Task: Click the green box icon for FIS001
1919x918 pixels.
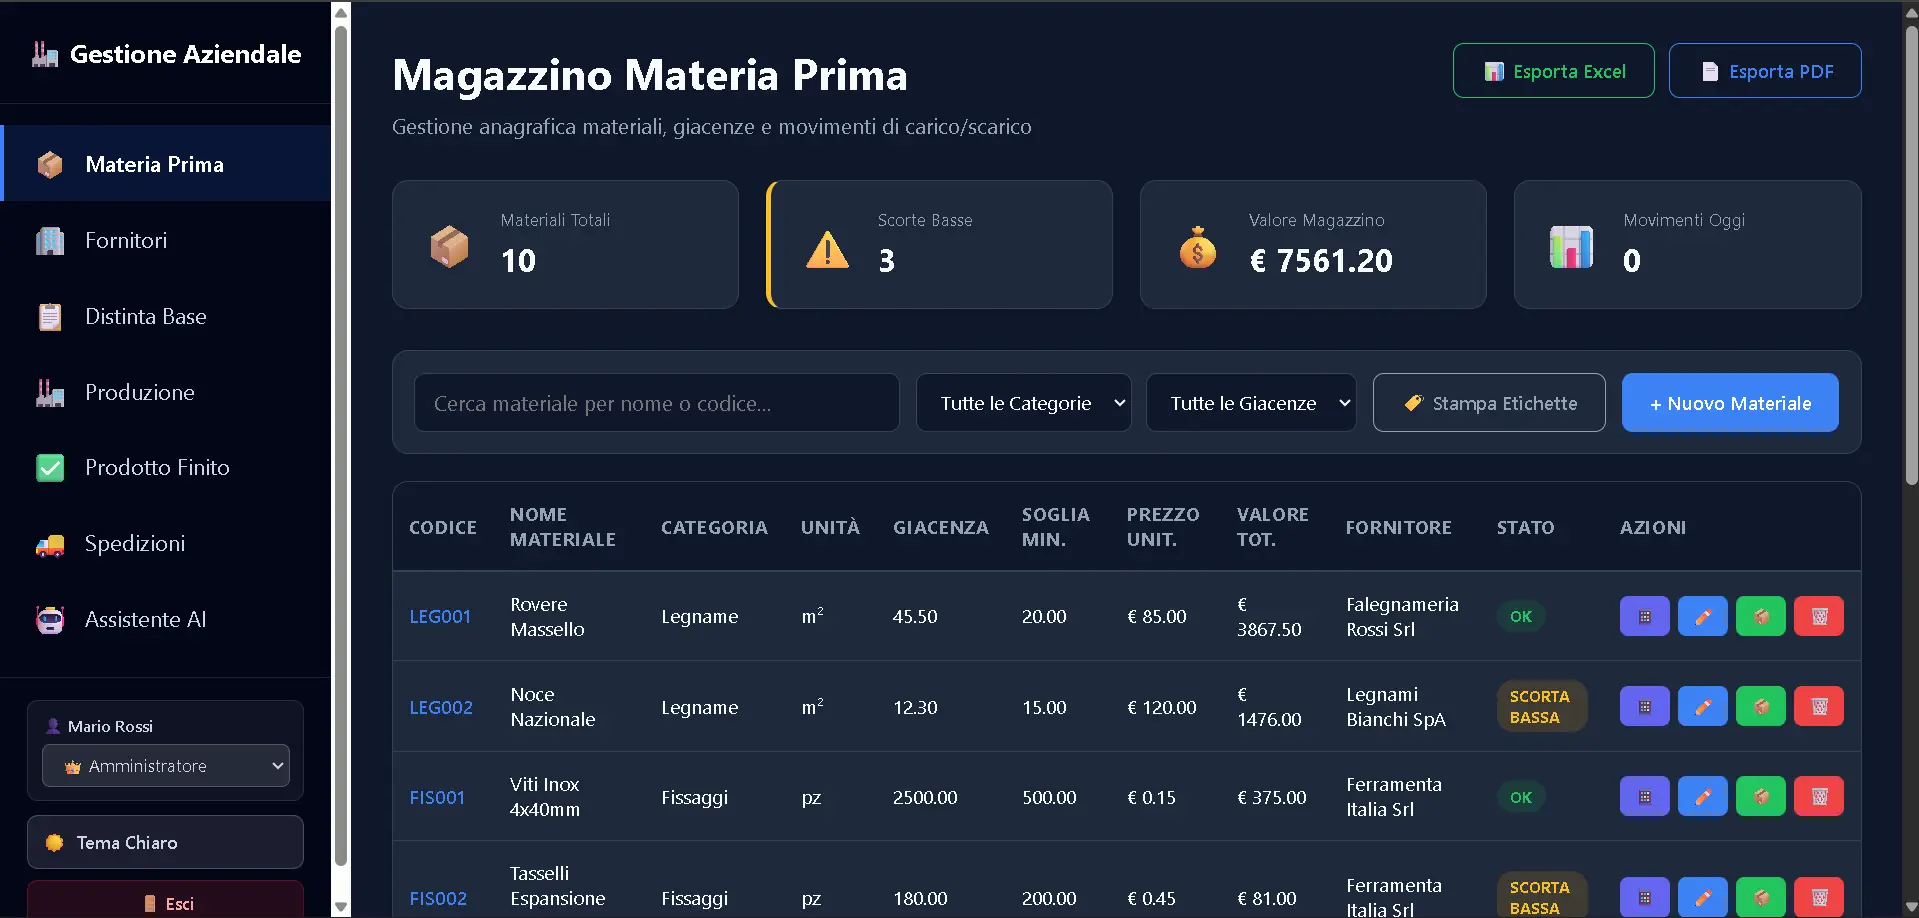Action: point(1761,796)
